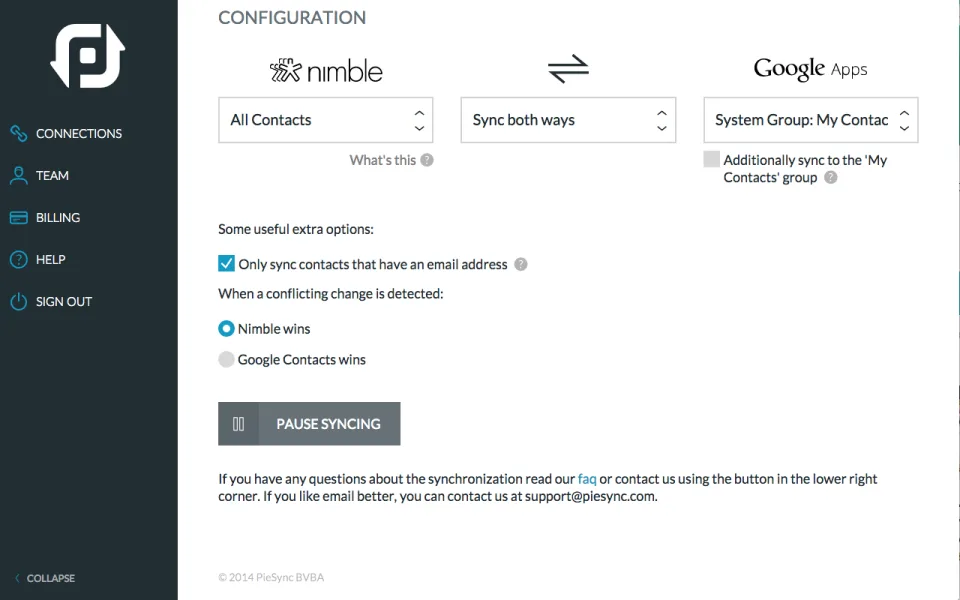The width and height of the screenshot is (960, 600).
Task: Open the Team menu item
Action: coord(52,176)
